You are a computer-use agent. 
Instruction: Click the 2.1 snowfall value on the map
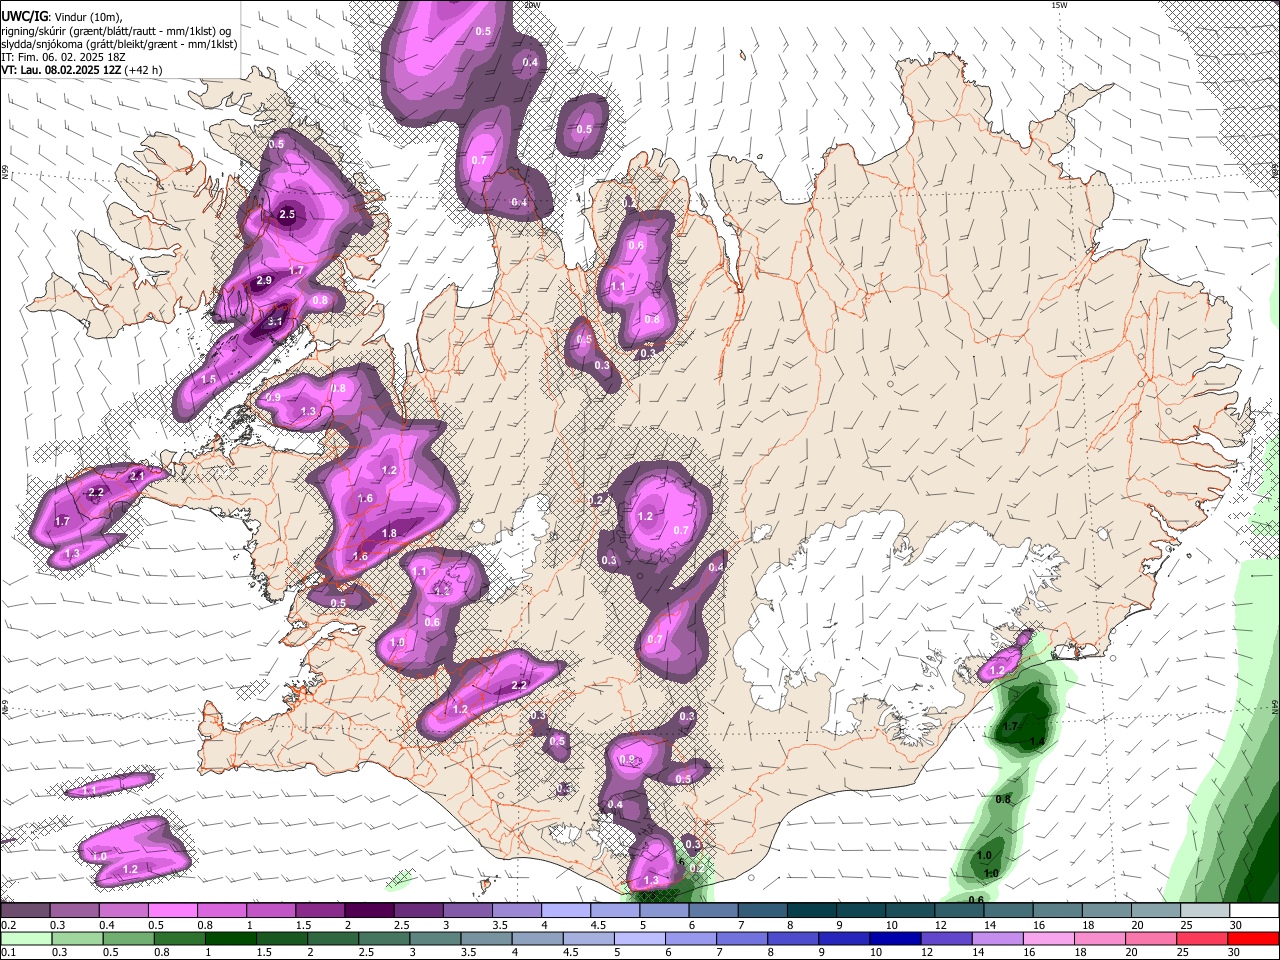point(137,476)
